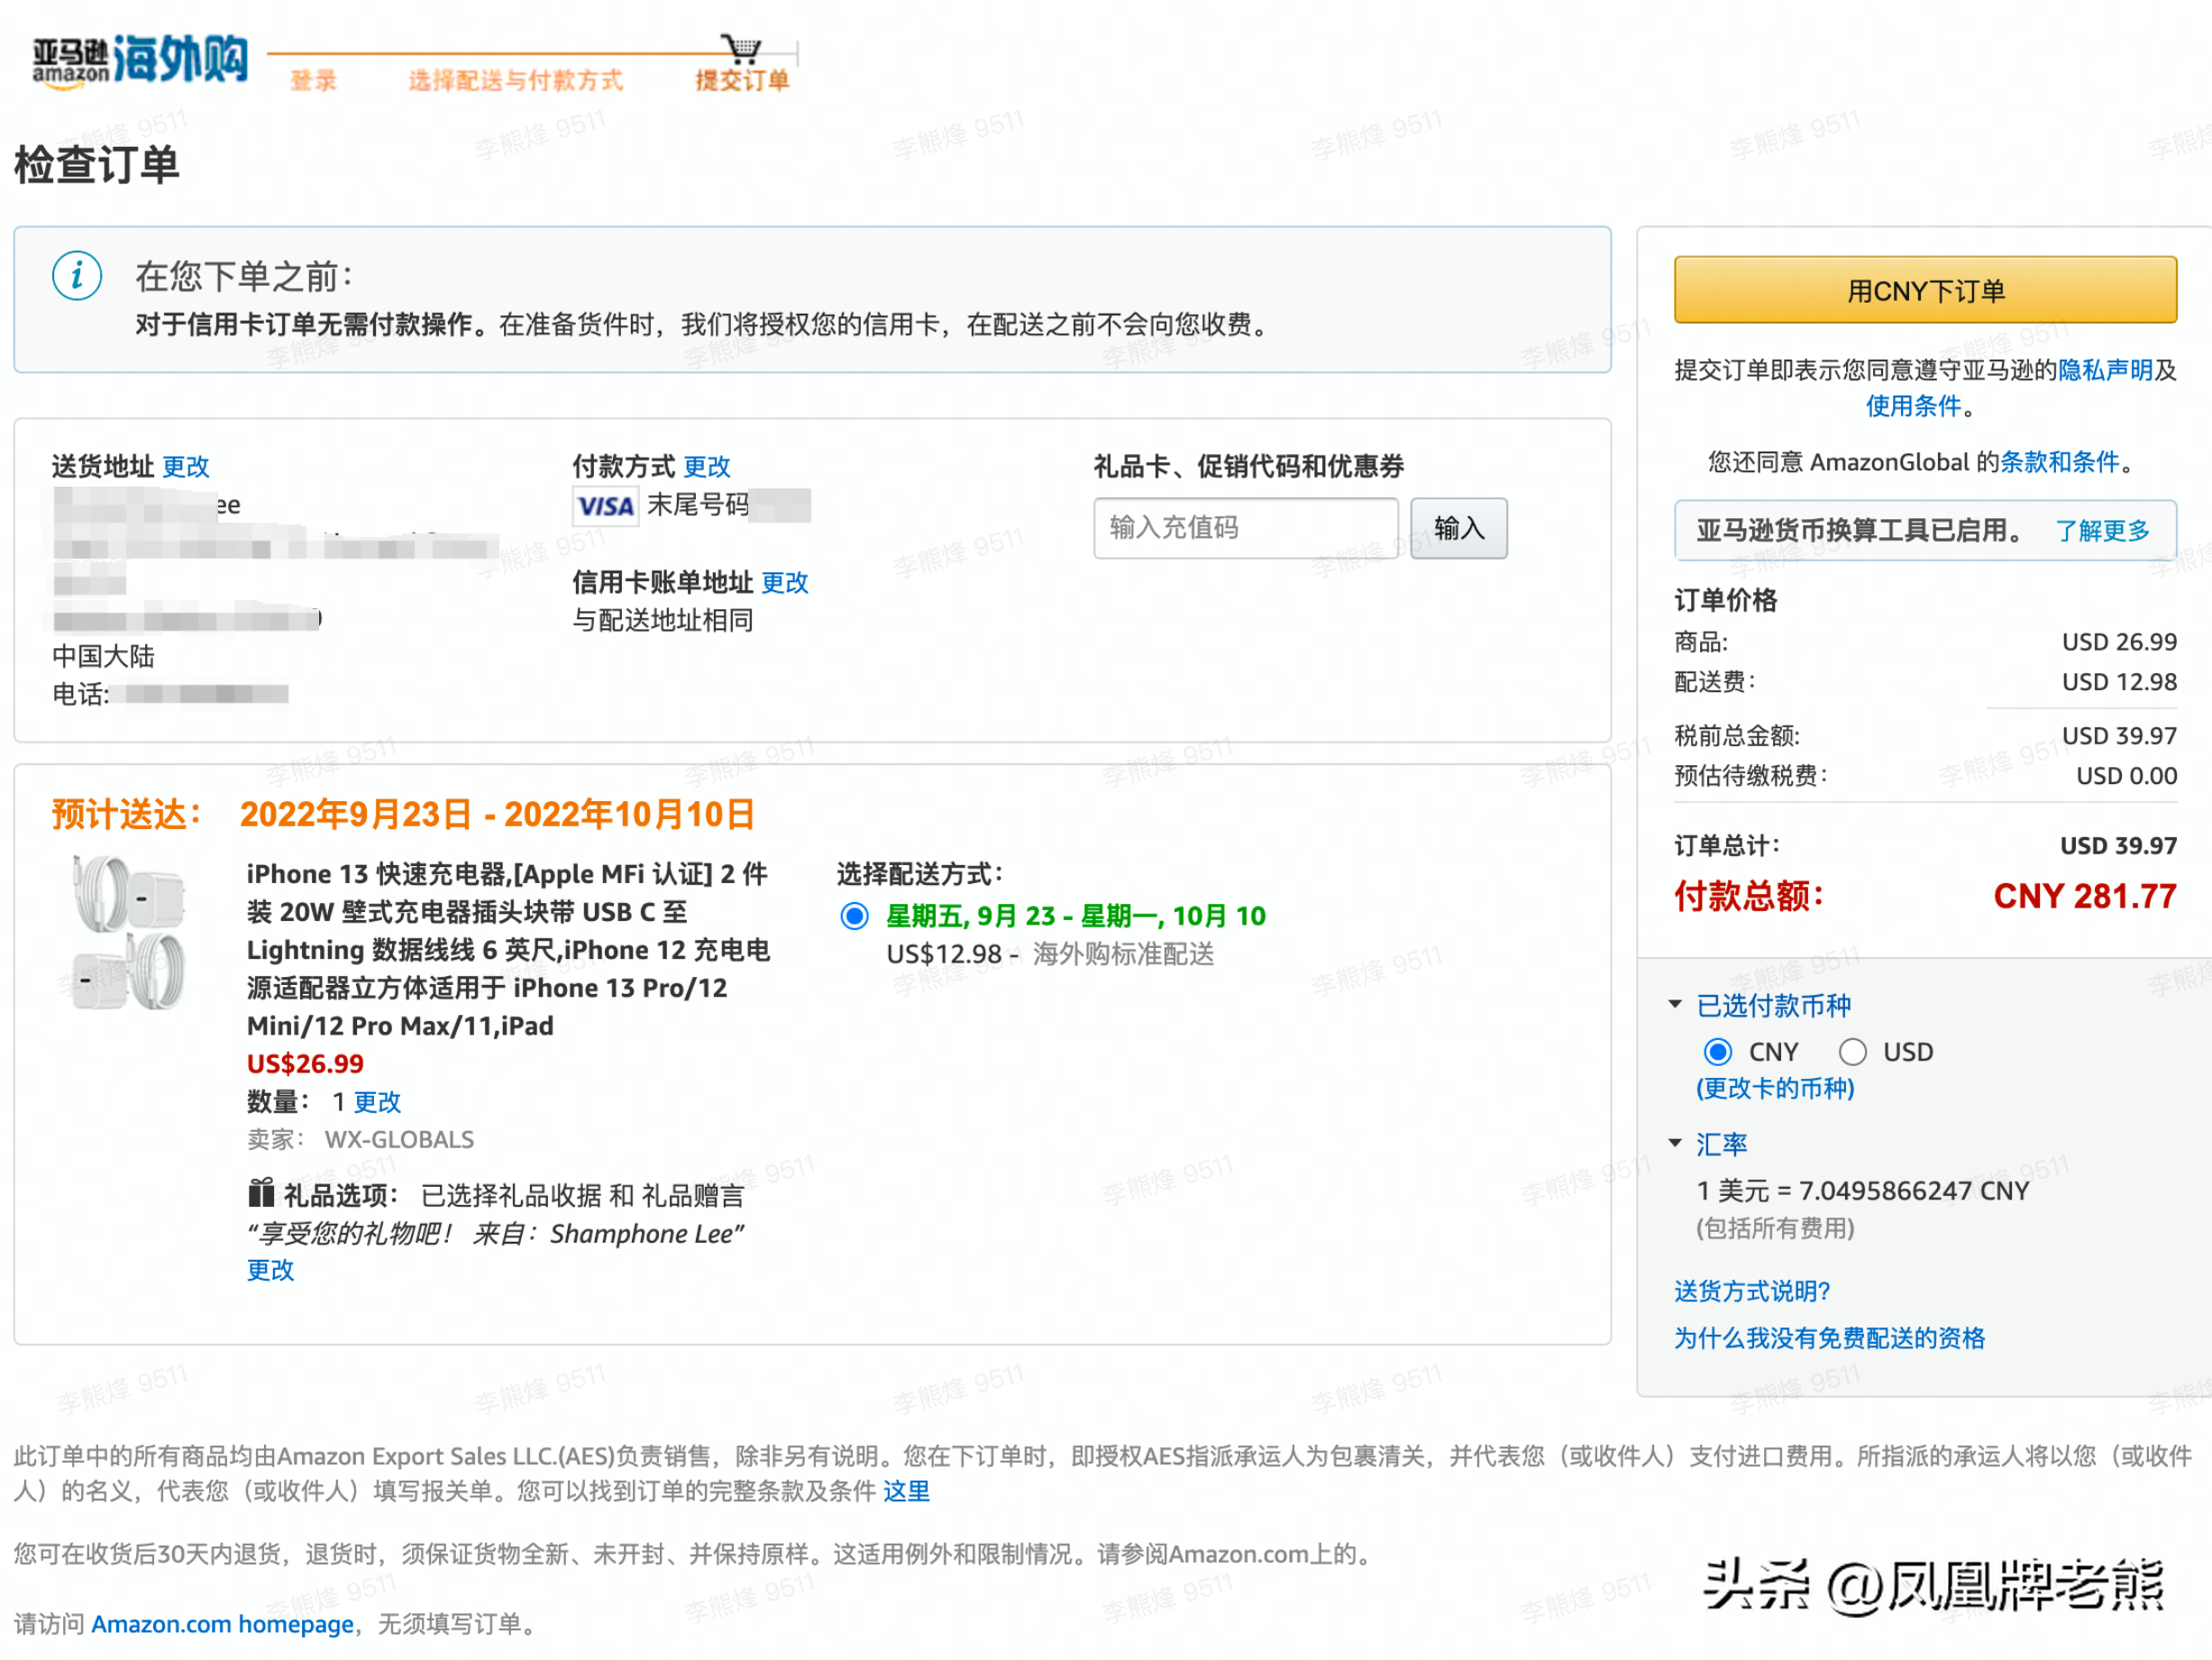Click the 订单总计 USD 39.97 value

(2118, 845)
